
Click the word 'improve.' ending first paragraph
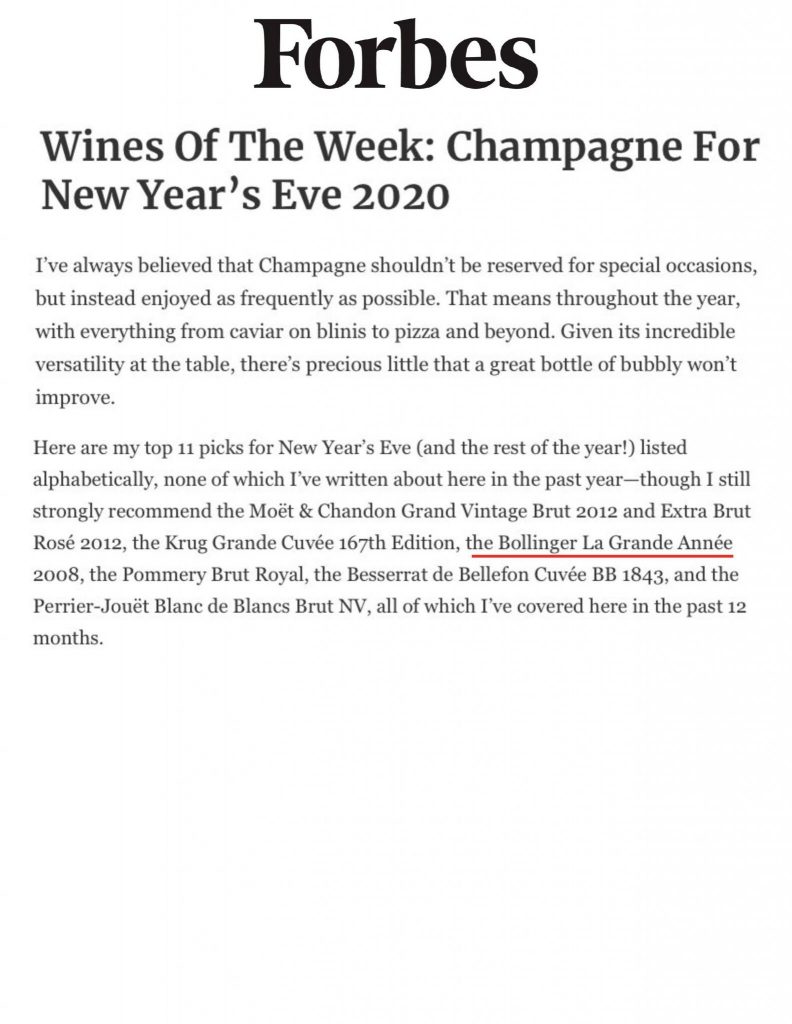(x=75, y=398)
